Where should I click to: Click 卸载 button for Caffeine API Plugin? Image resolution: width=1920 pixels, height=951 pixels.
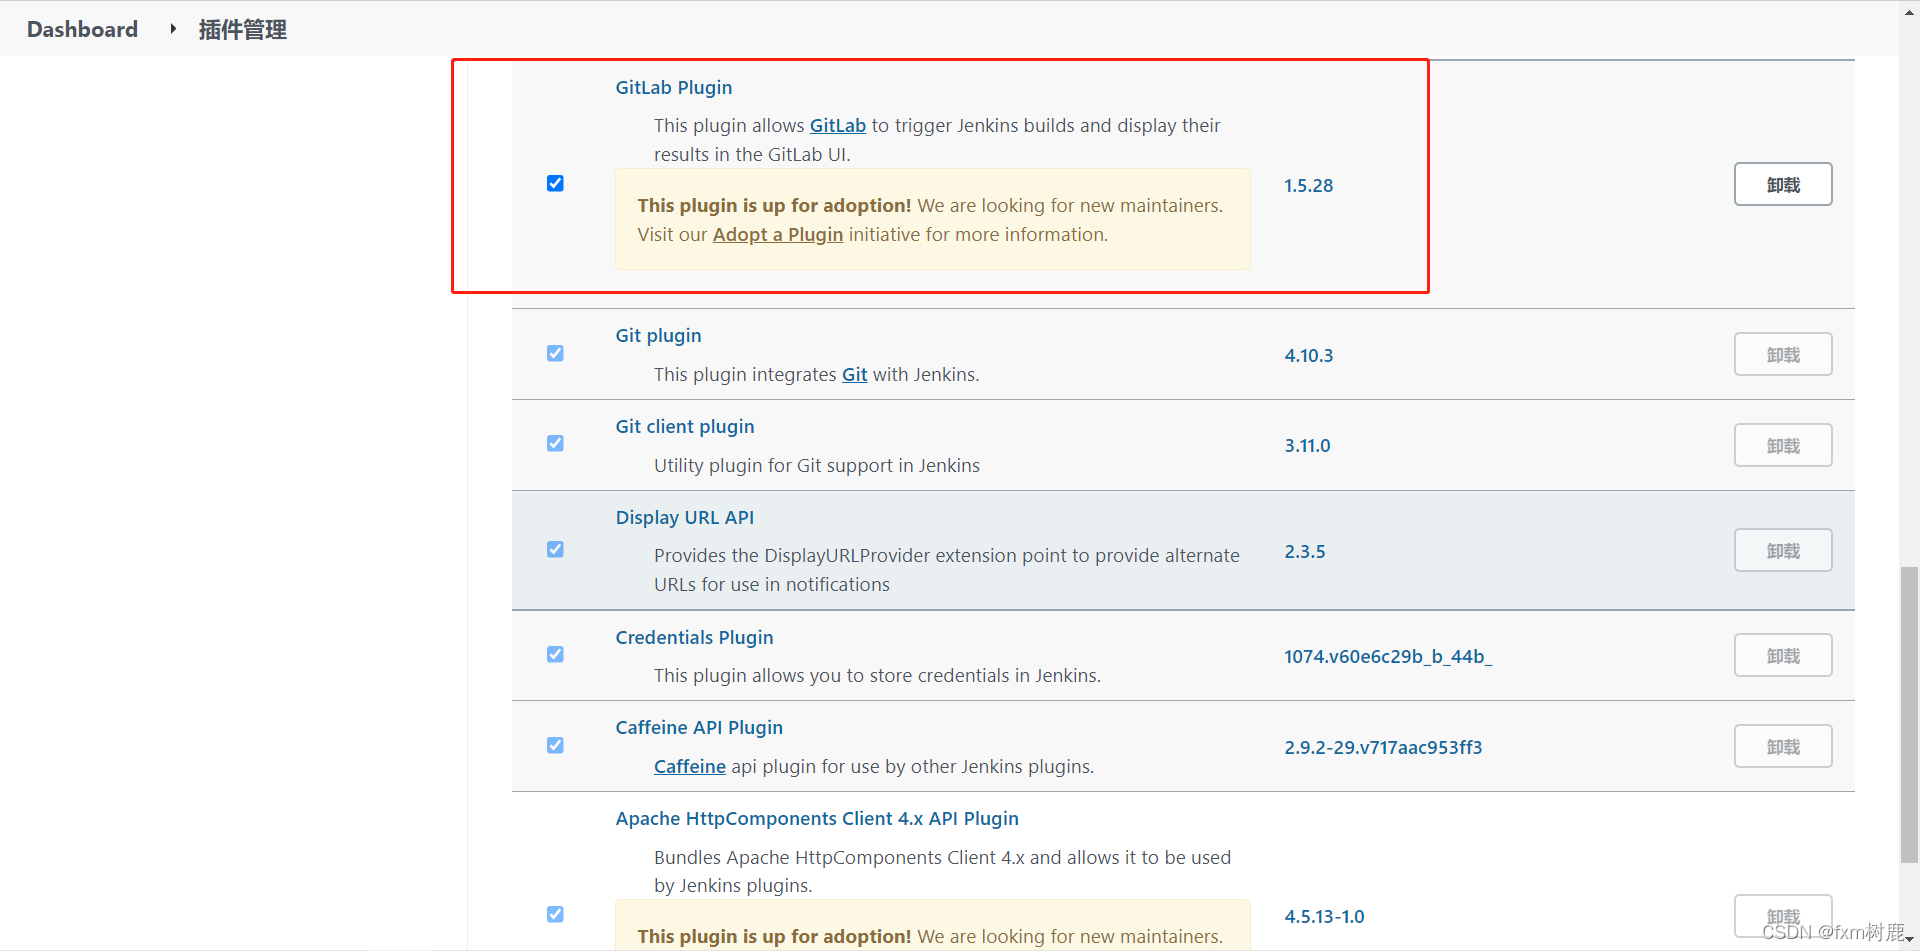(1783, 746)
